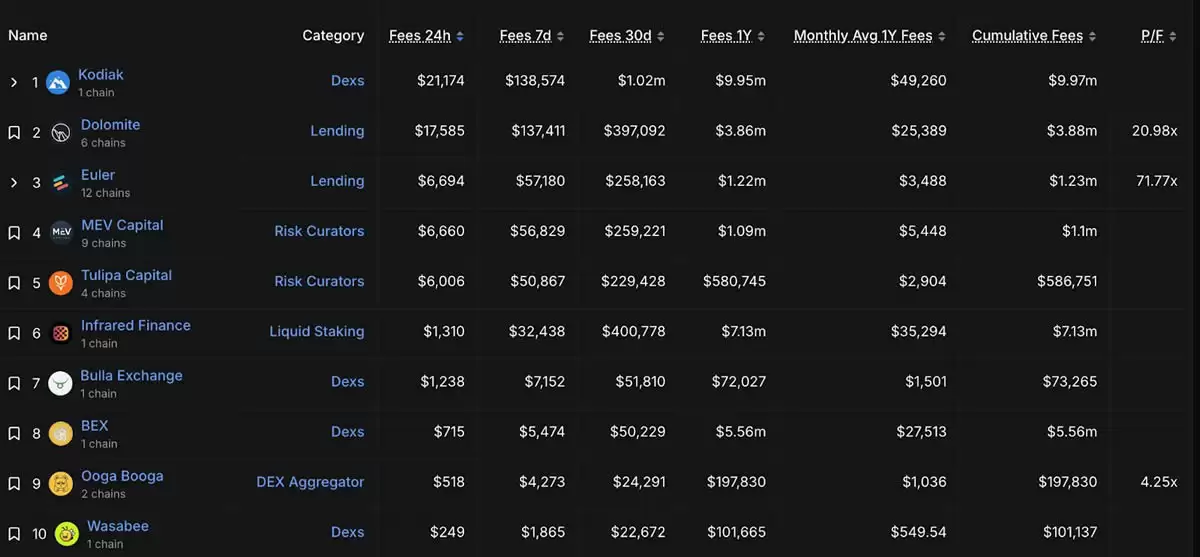This screenshot has width=1200, height=557.
Task: Click the MEV Capital logo icon
Action: [61, 233]
